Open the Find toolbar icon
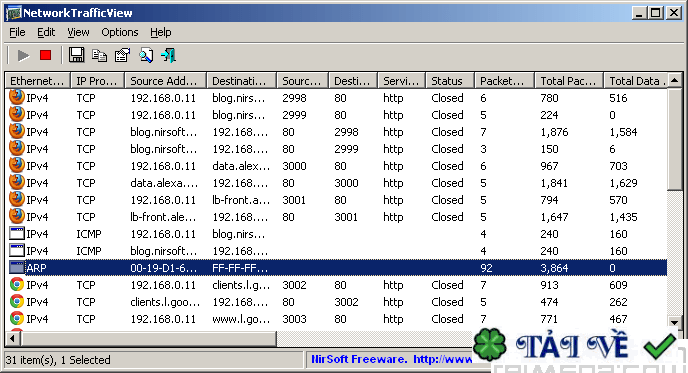This screenshot has height=373, width=688. 146,55
